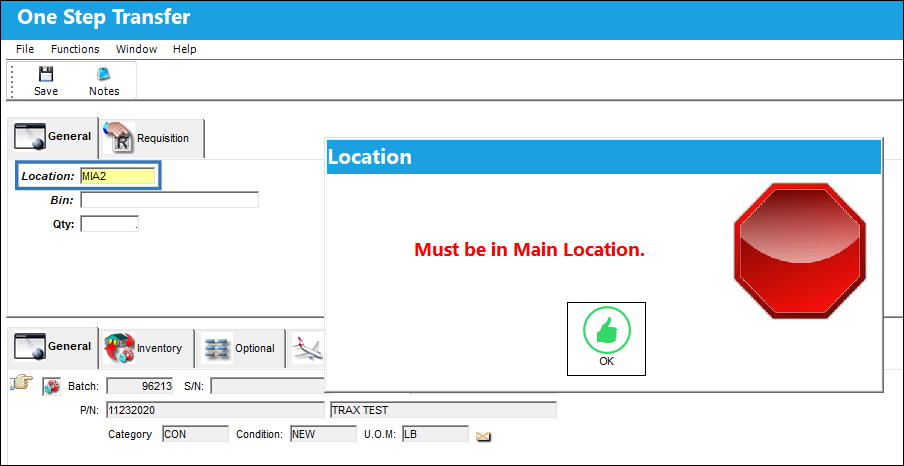Click the envelope icon beside U.O.M

click(x=483, y=437)
